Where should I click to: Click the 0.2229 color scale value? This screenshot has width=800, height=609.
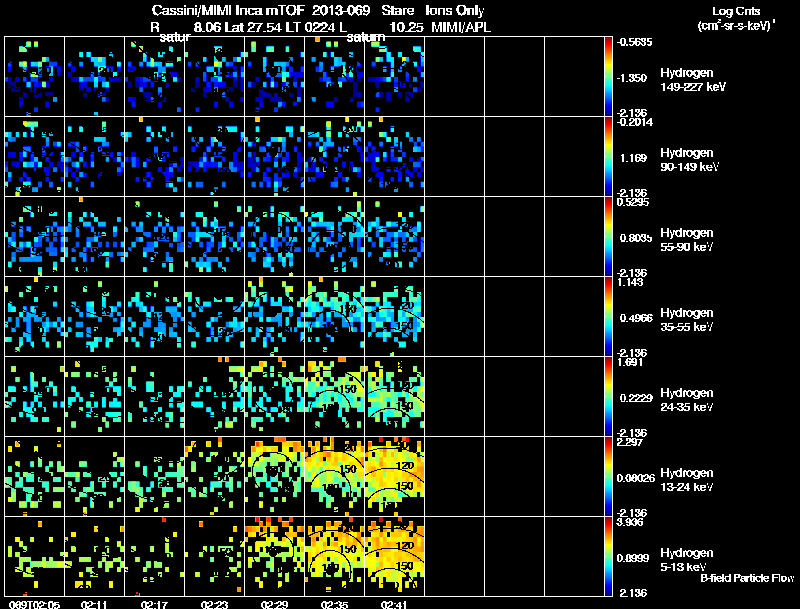click(636, 398)
